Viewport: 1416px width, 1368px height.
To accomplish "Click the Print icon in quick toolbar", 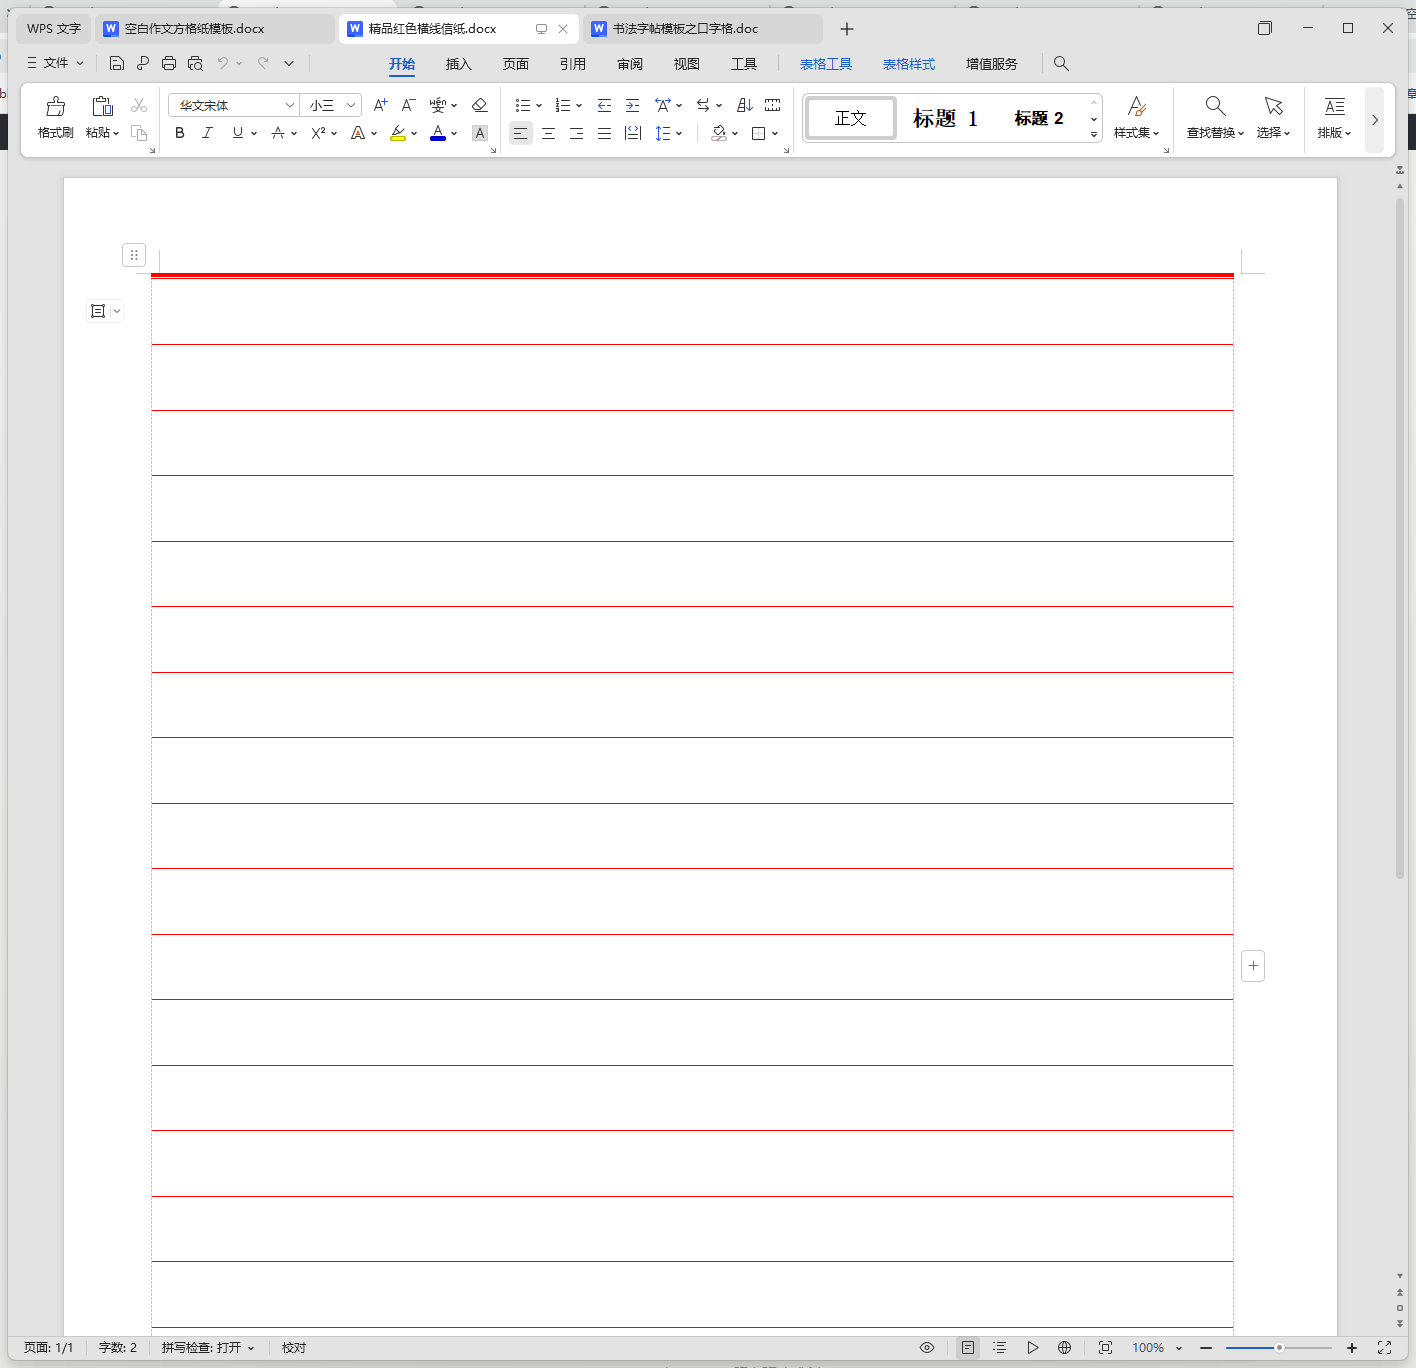I will point(169,63).
